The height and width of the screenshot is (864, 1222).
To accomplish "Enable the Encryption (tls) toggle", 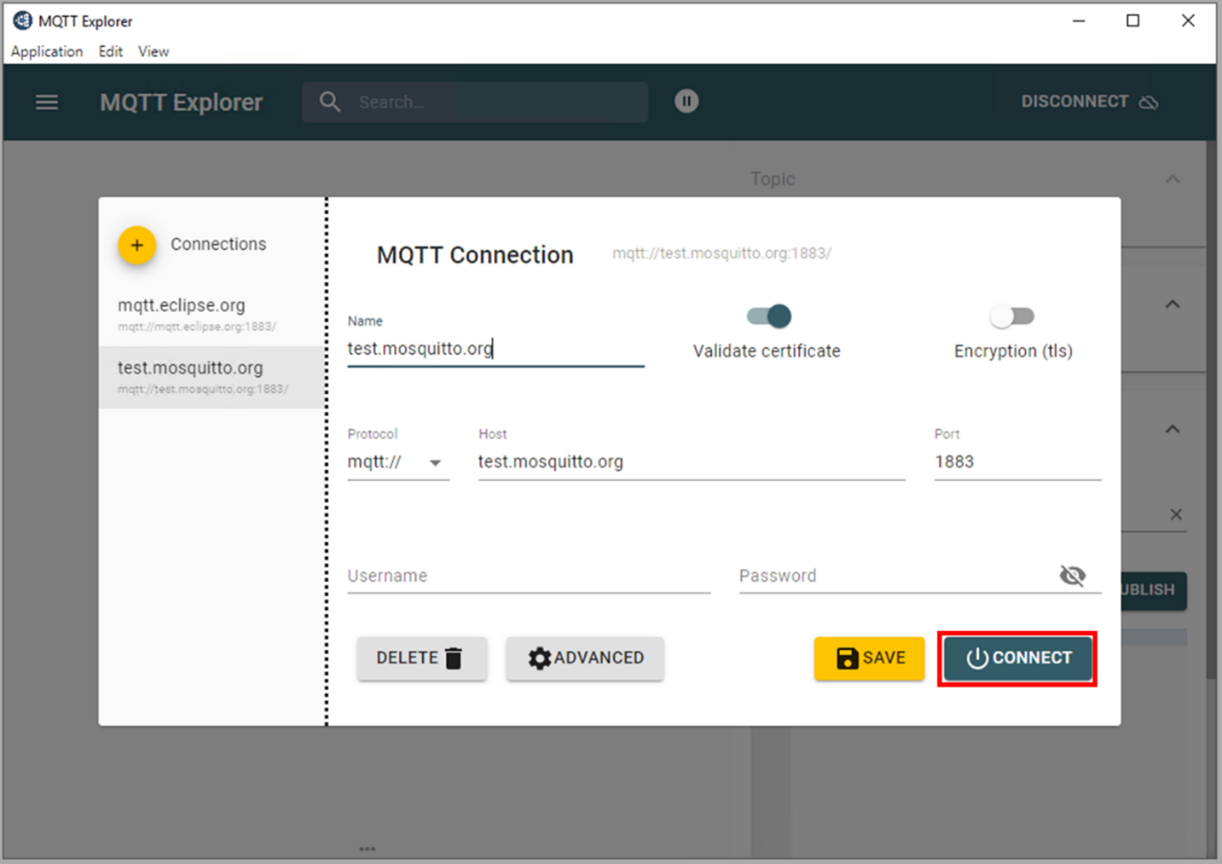I will tap(1012, 316).
